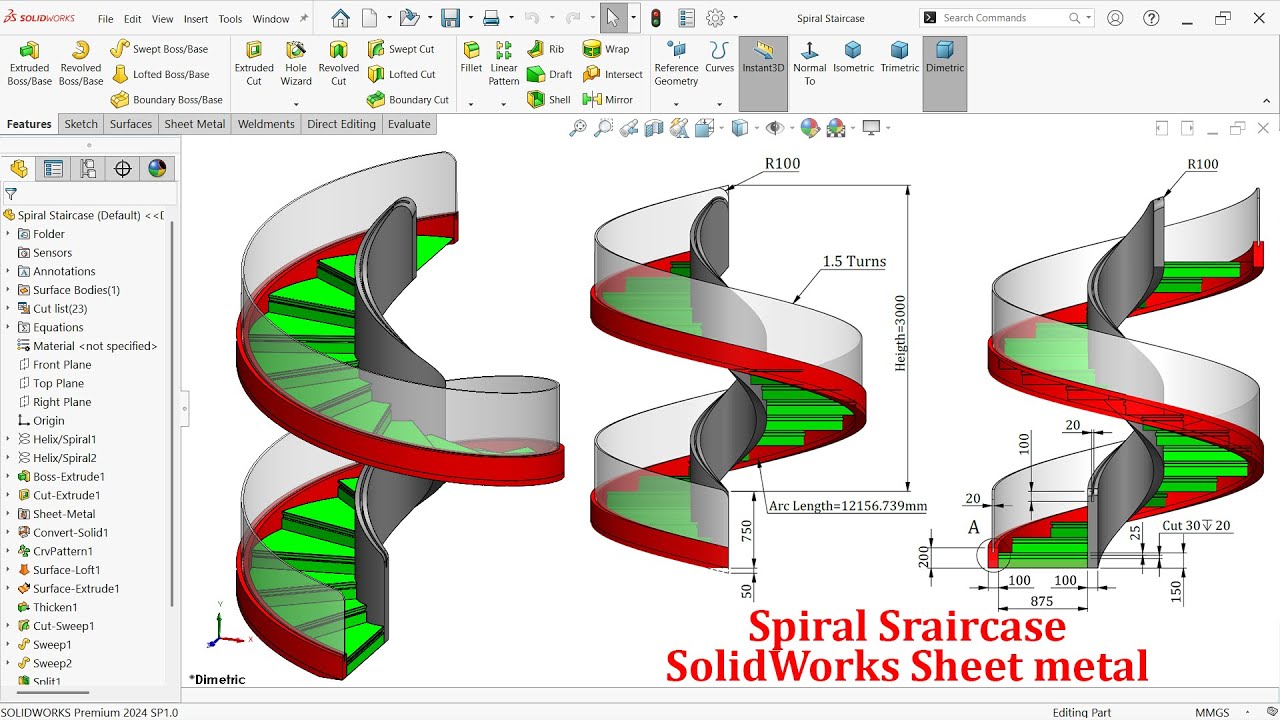Click the Home icon in the title bar

pyautogui.click(x=340, y=18)
